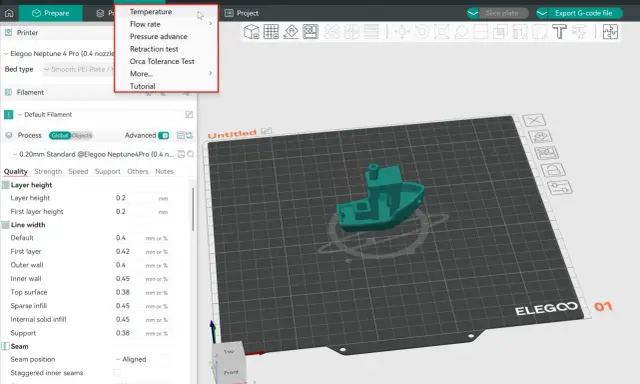Choose Pressure advance menu item

pos(166,36)
